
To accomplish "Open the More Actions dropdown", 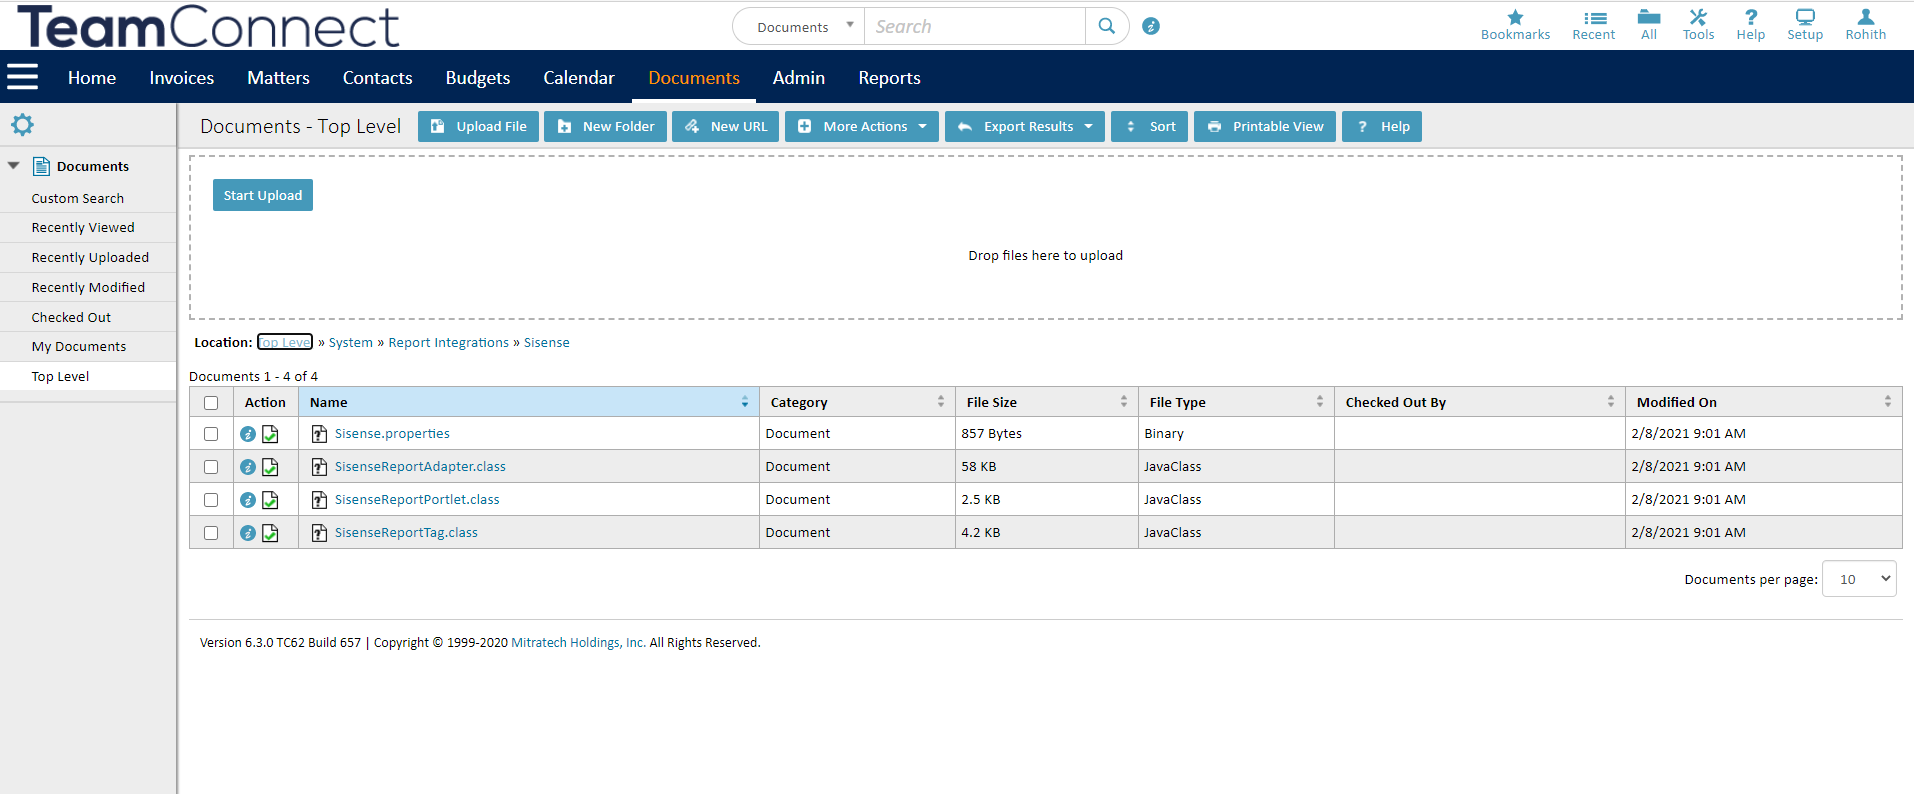I will [x=862, y=127].
